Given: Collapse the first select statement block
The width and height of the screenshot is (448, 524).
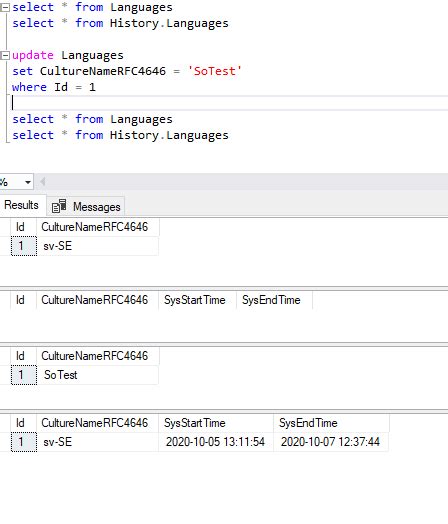Looking at the screenshot, I should click(x=5, y=8).
